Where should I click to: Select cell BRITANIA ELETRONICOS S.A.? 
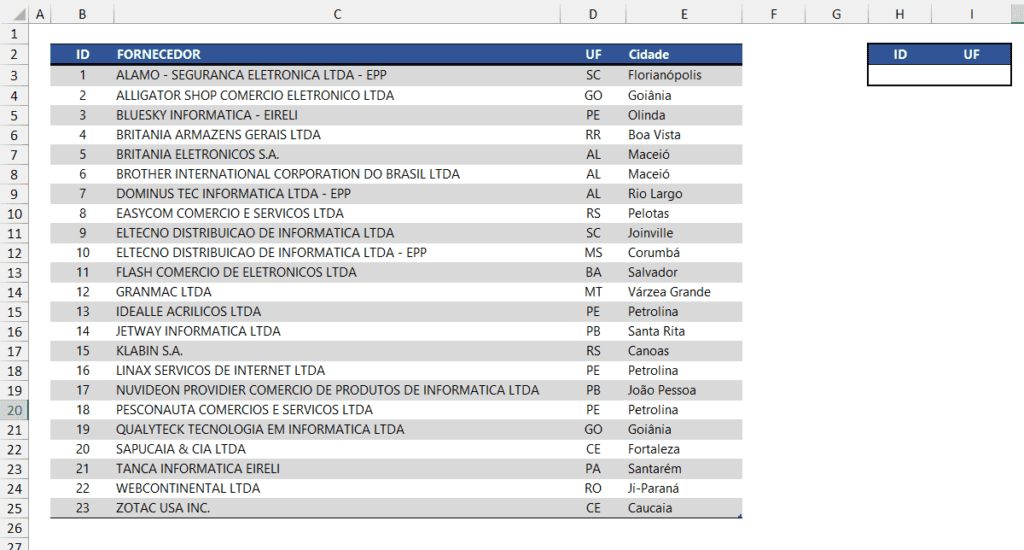(337, 154)
